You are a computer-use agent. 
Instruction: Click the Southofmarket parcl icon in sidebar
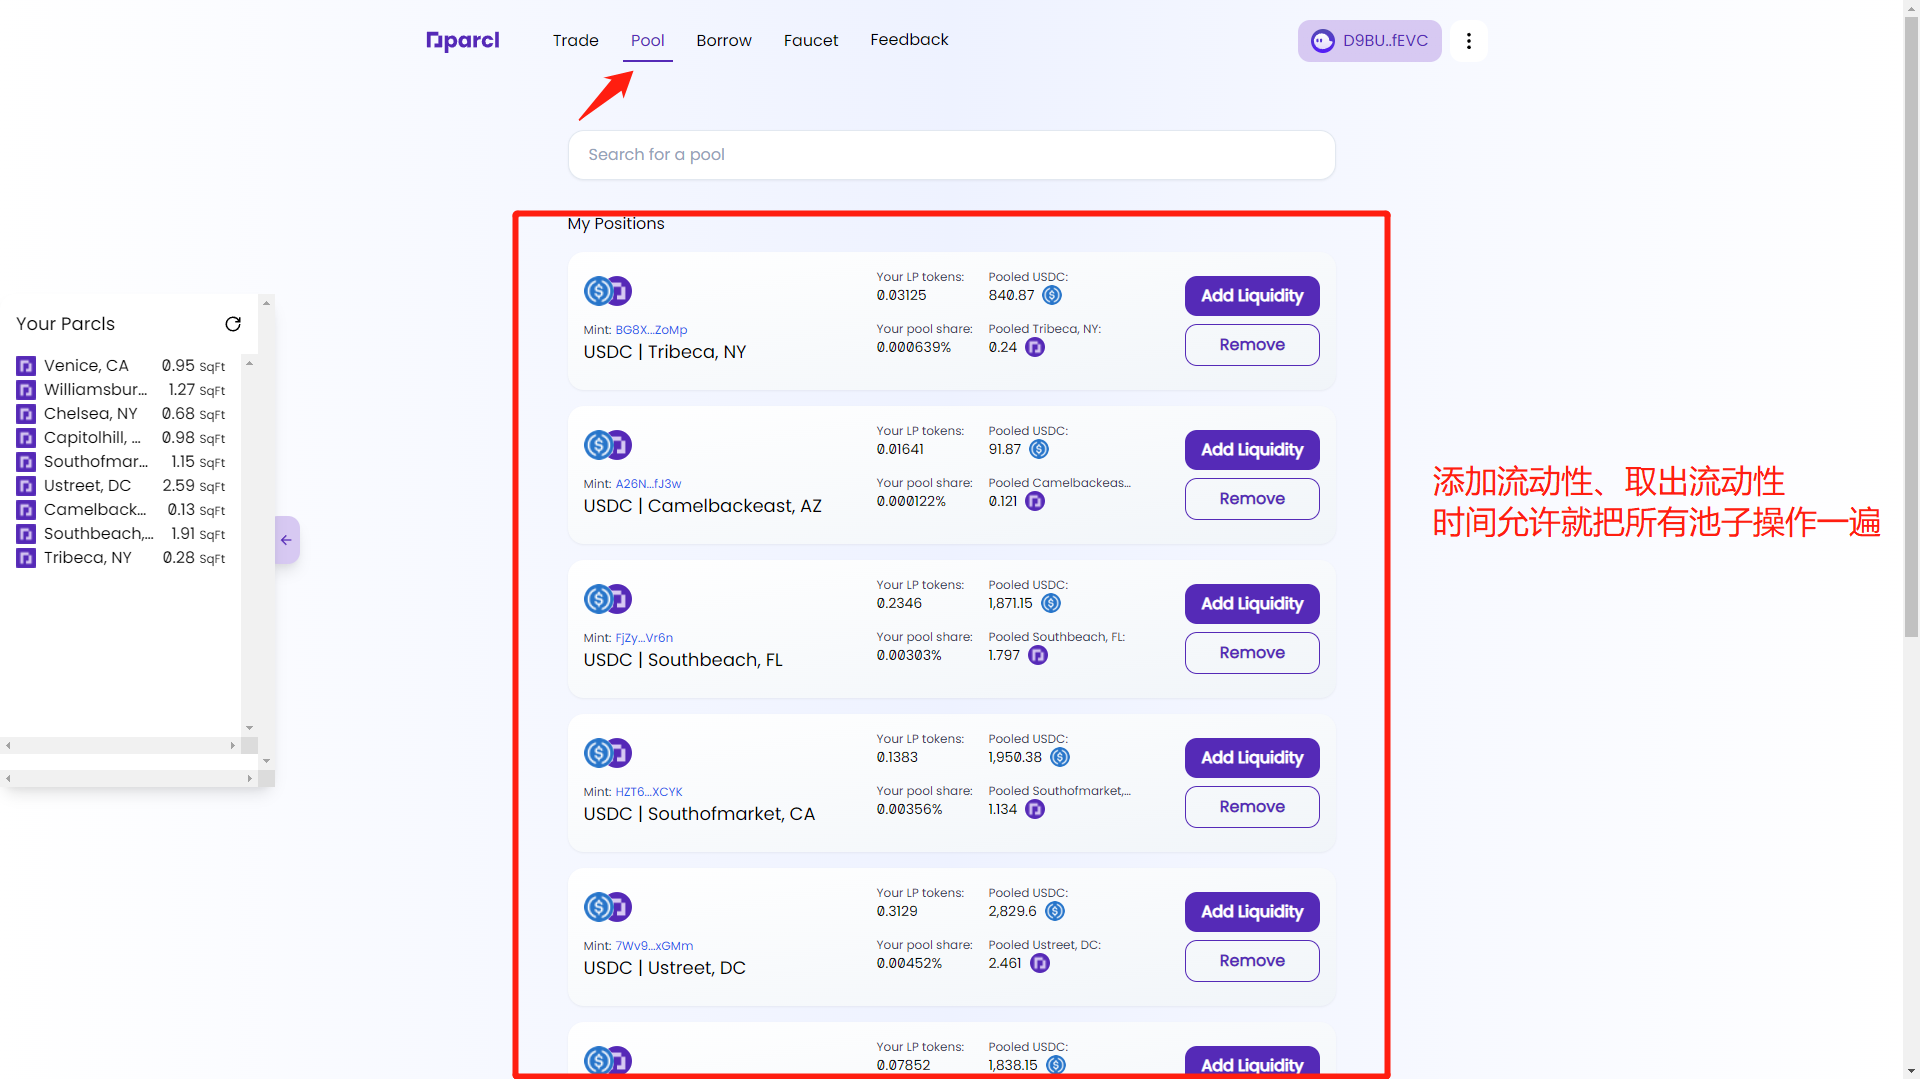(x=26, y=462)
